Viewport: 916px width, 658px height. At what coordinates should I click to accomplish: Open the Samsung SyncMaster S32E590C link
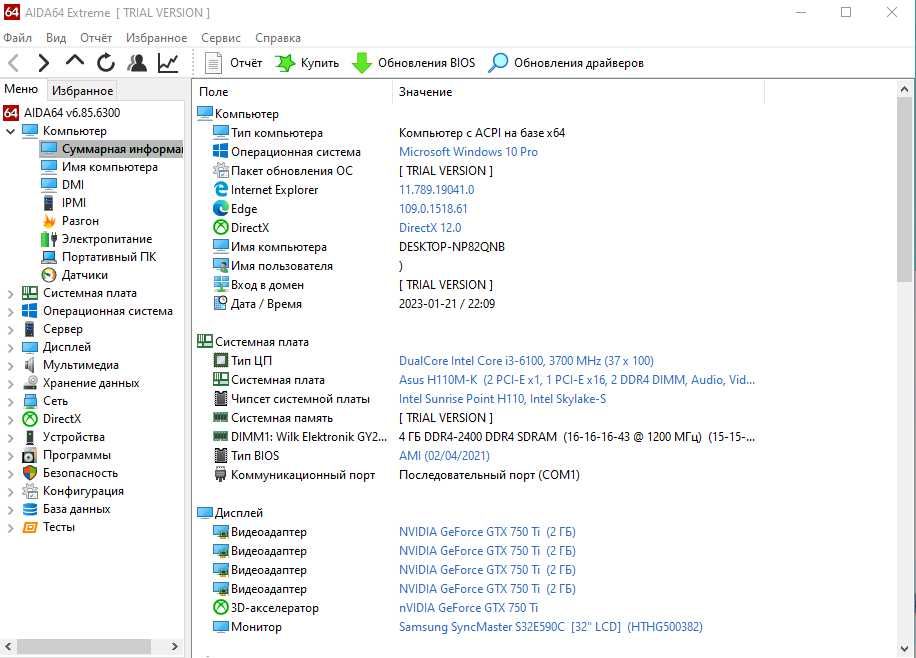coord(551,626)
